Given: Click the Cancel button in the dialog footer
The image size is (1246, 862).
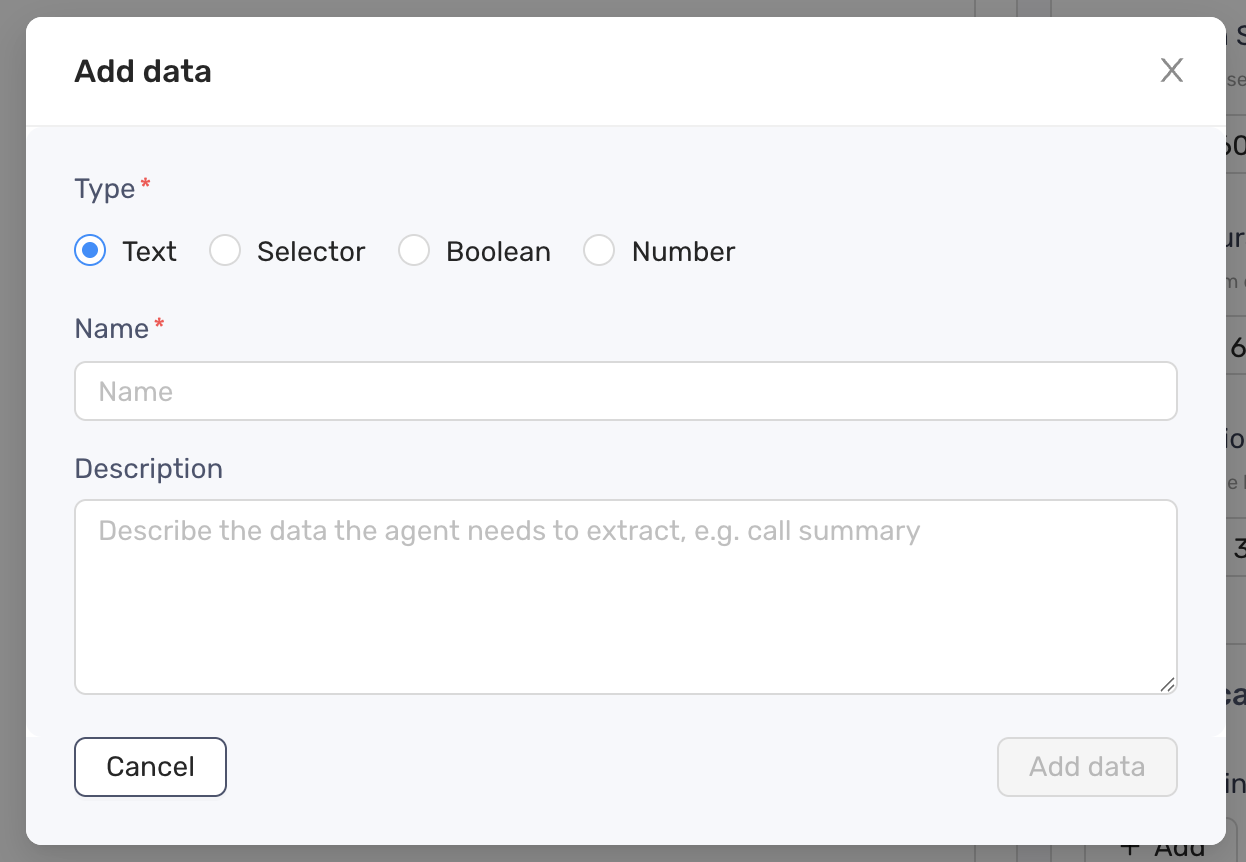Looking at the screenshot, I should 150,766.
